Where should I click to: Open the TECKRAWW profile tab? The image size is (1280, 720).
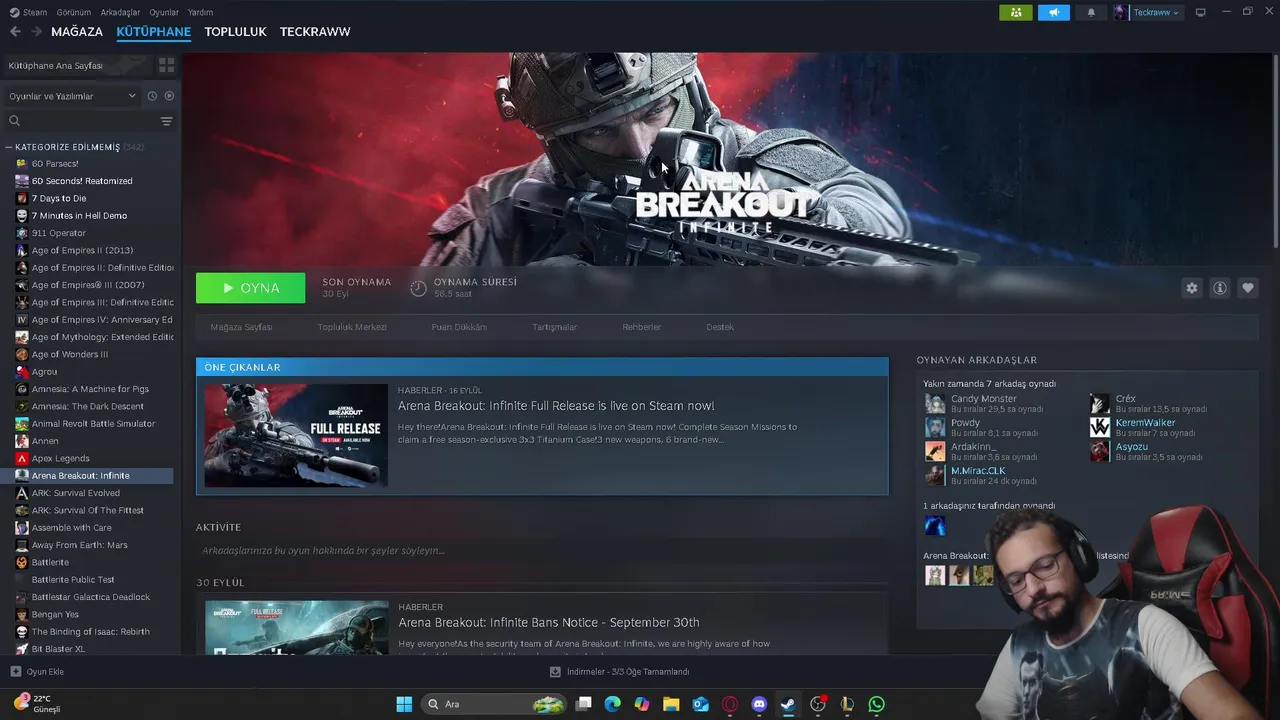[315, 32]
